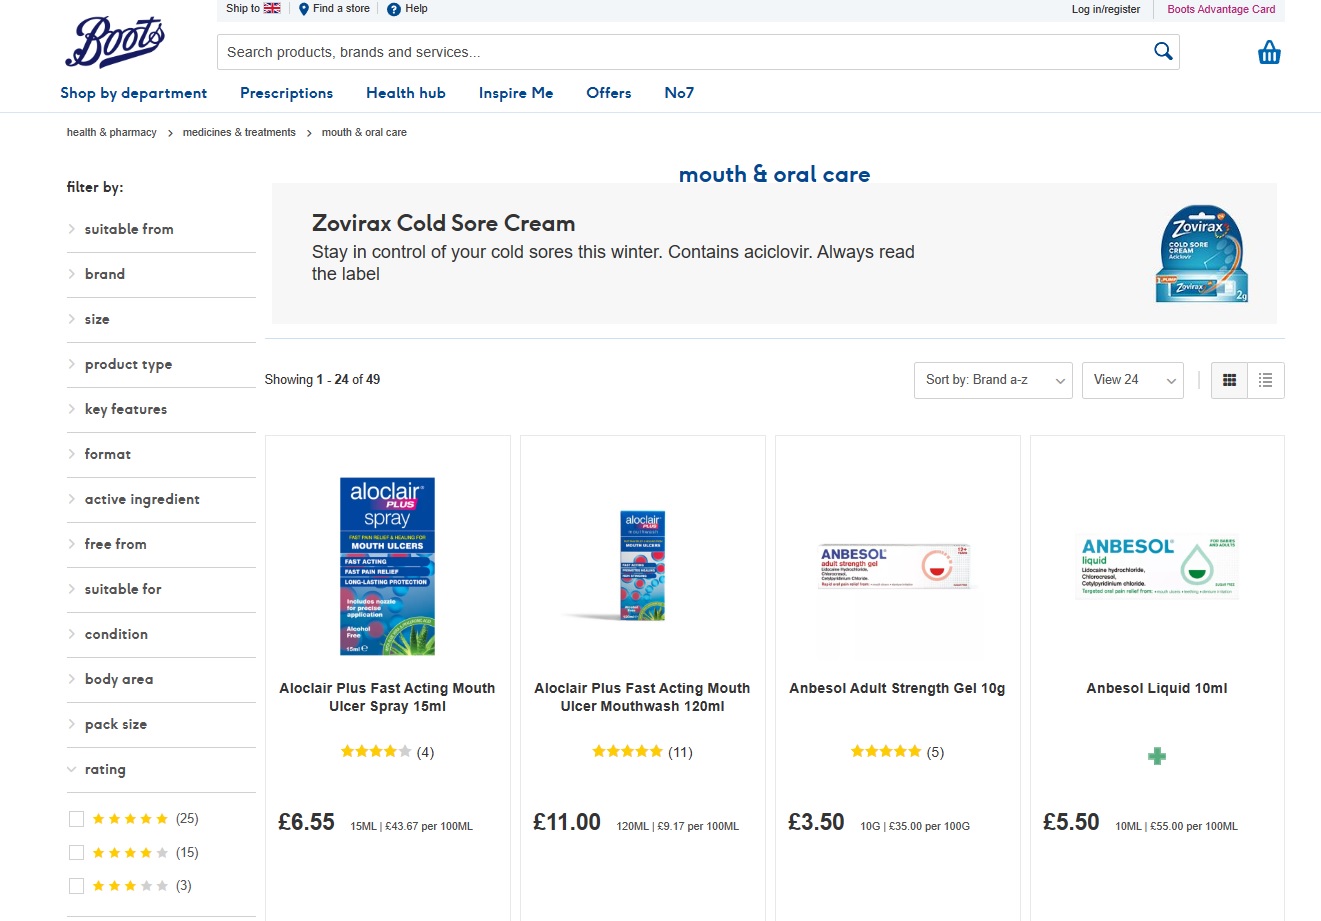The width and height of the screenshot is (1321, 921).
Task: Click the Help question mark icon
Action: [394, 9]
